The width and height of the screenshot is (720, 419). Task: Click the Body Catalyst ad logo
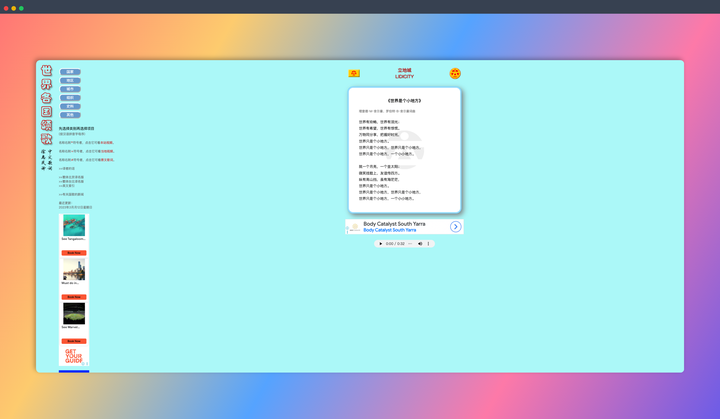pos(354,227)
